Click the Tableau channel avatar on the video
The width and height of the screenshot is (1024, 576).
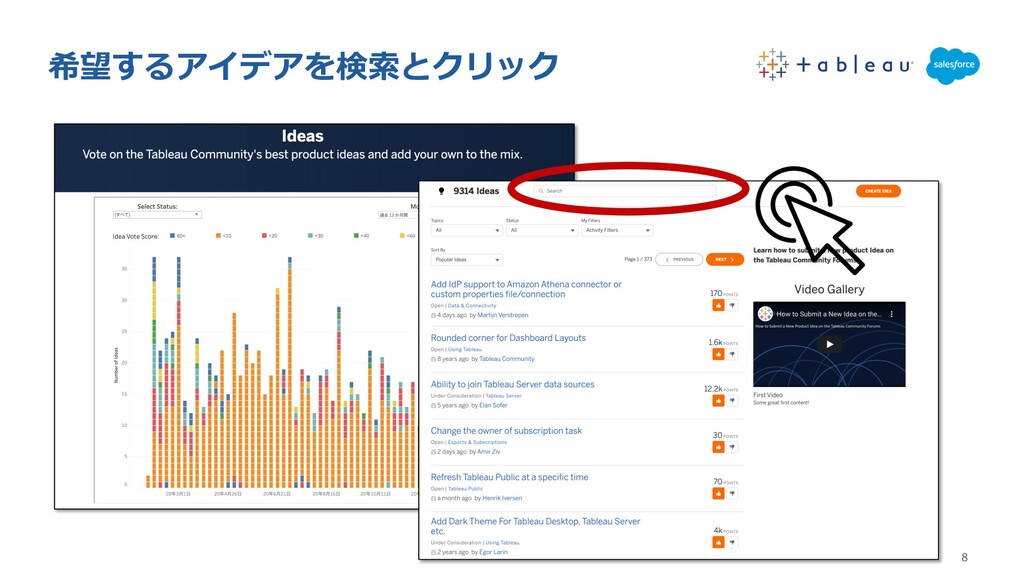(765, 314)
